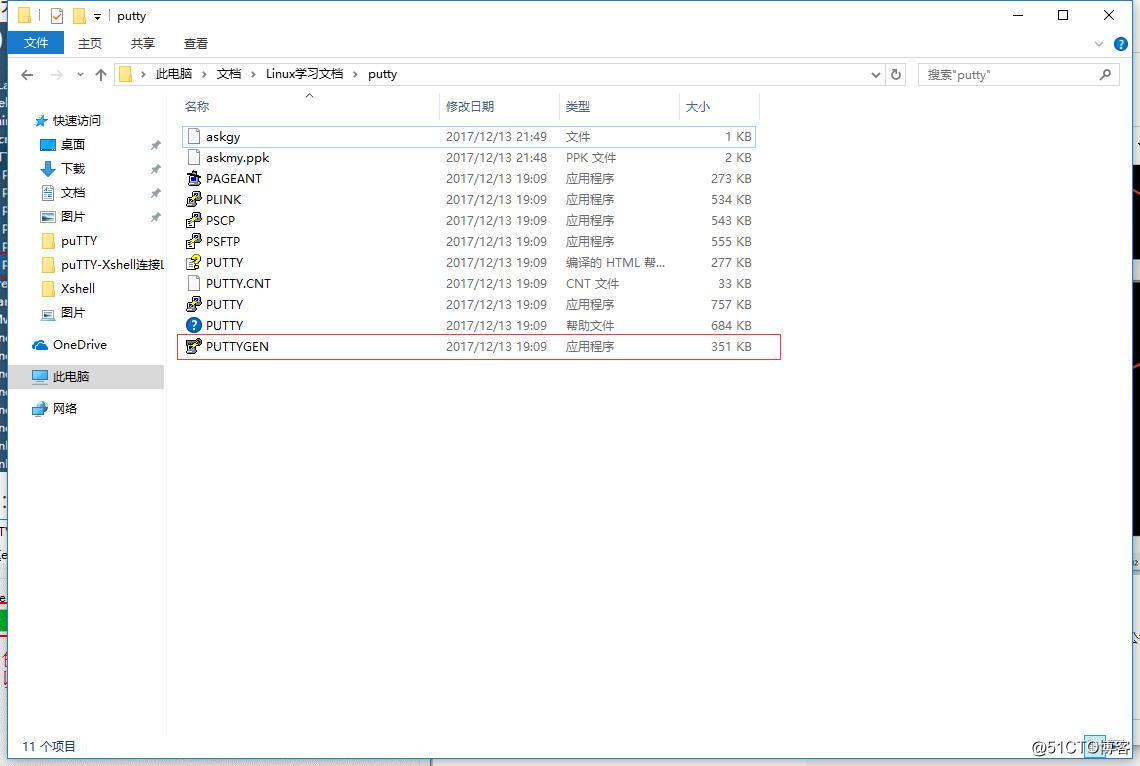The width and height of the screenshot is (1140, 766).
Task: Open the chevron after 此电脑 in breadcrumb
Action: click(x=204, y=74)
